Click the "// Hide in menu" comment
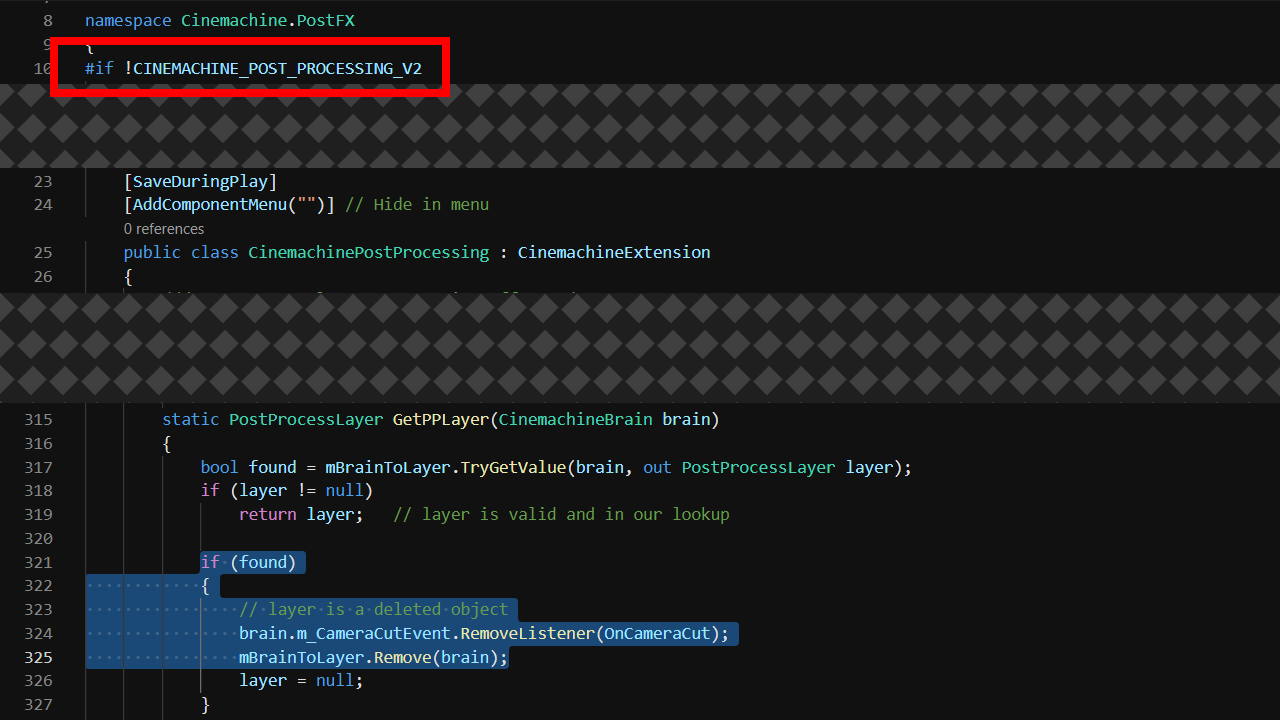Screen dimensions: 1280x720 [x=417, y=204]
